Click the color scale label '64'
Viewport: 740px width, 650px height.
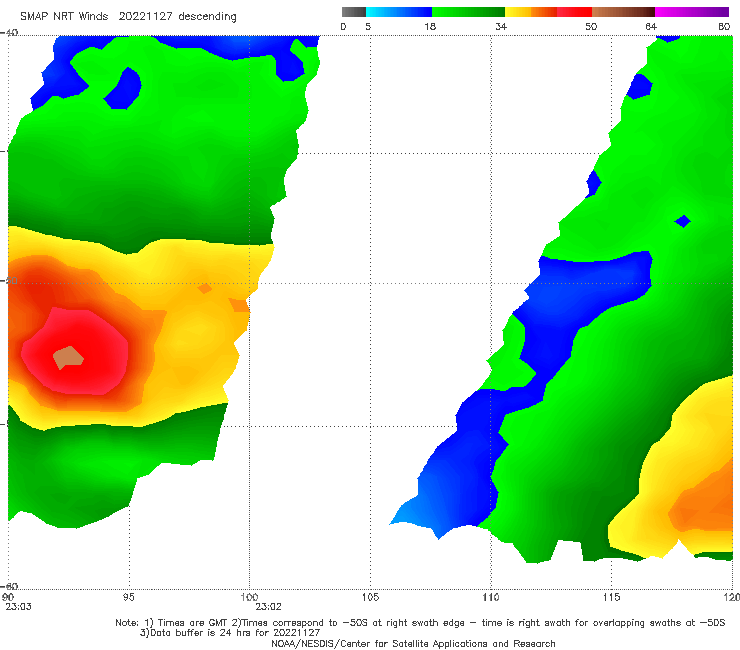point(651,27)
